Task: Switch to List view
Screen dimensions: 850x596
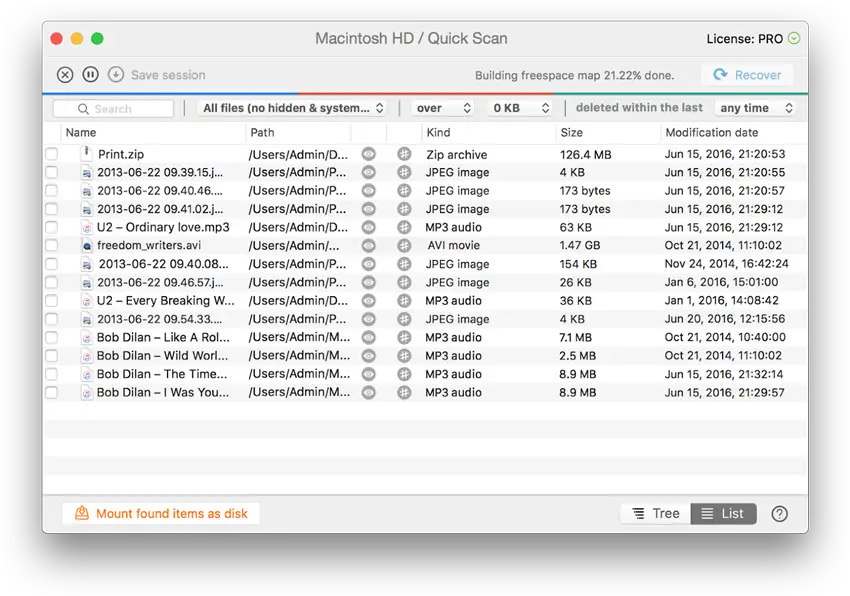Action: point(723,514)
